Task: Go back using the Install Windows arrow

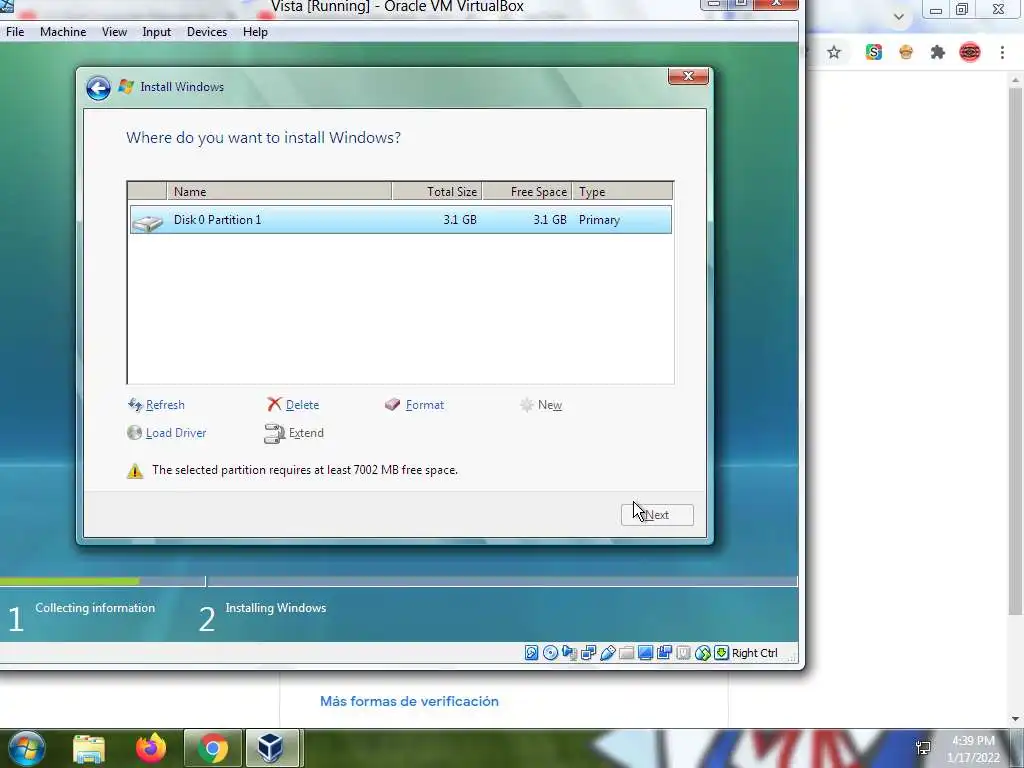Action: click(99, 88)
